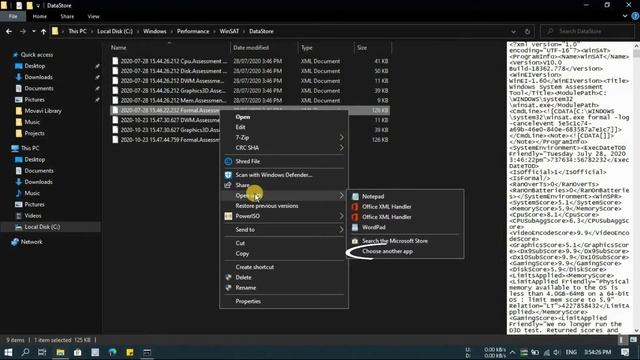Viewport: 640px width, 360px height.
Task: Click the Back navigation arrow
Action: click(9, 31)
